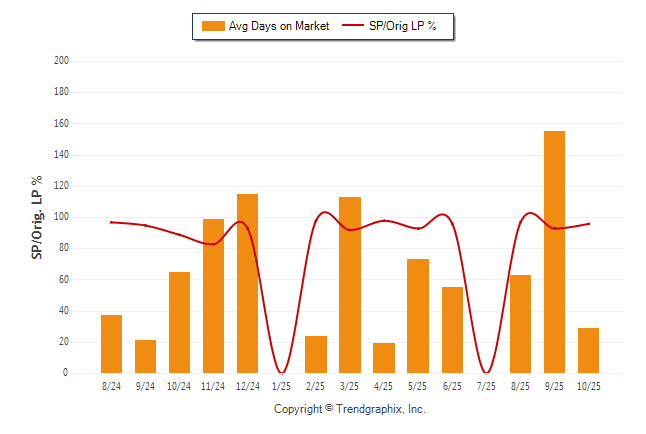
Task: Click the 5/25 orange bar
Action: point(418,316)
